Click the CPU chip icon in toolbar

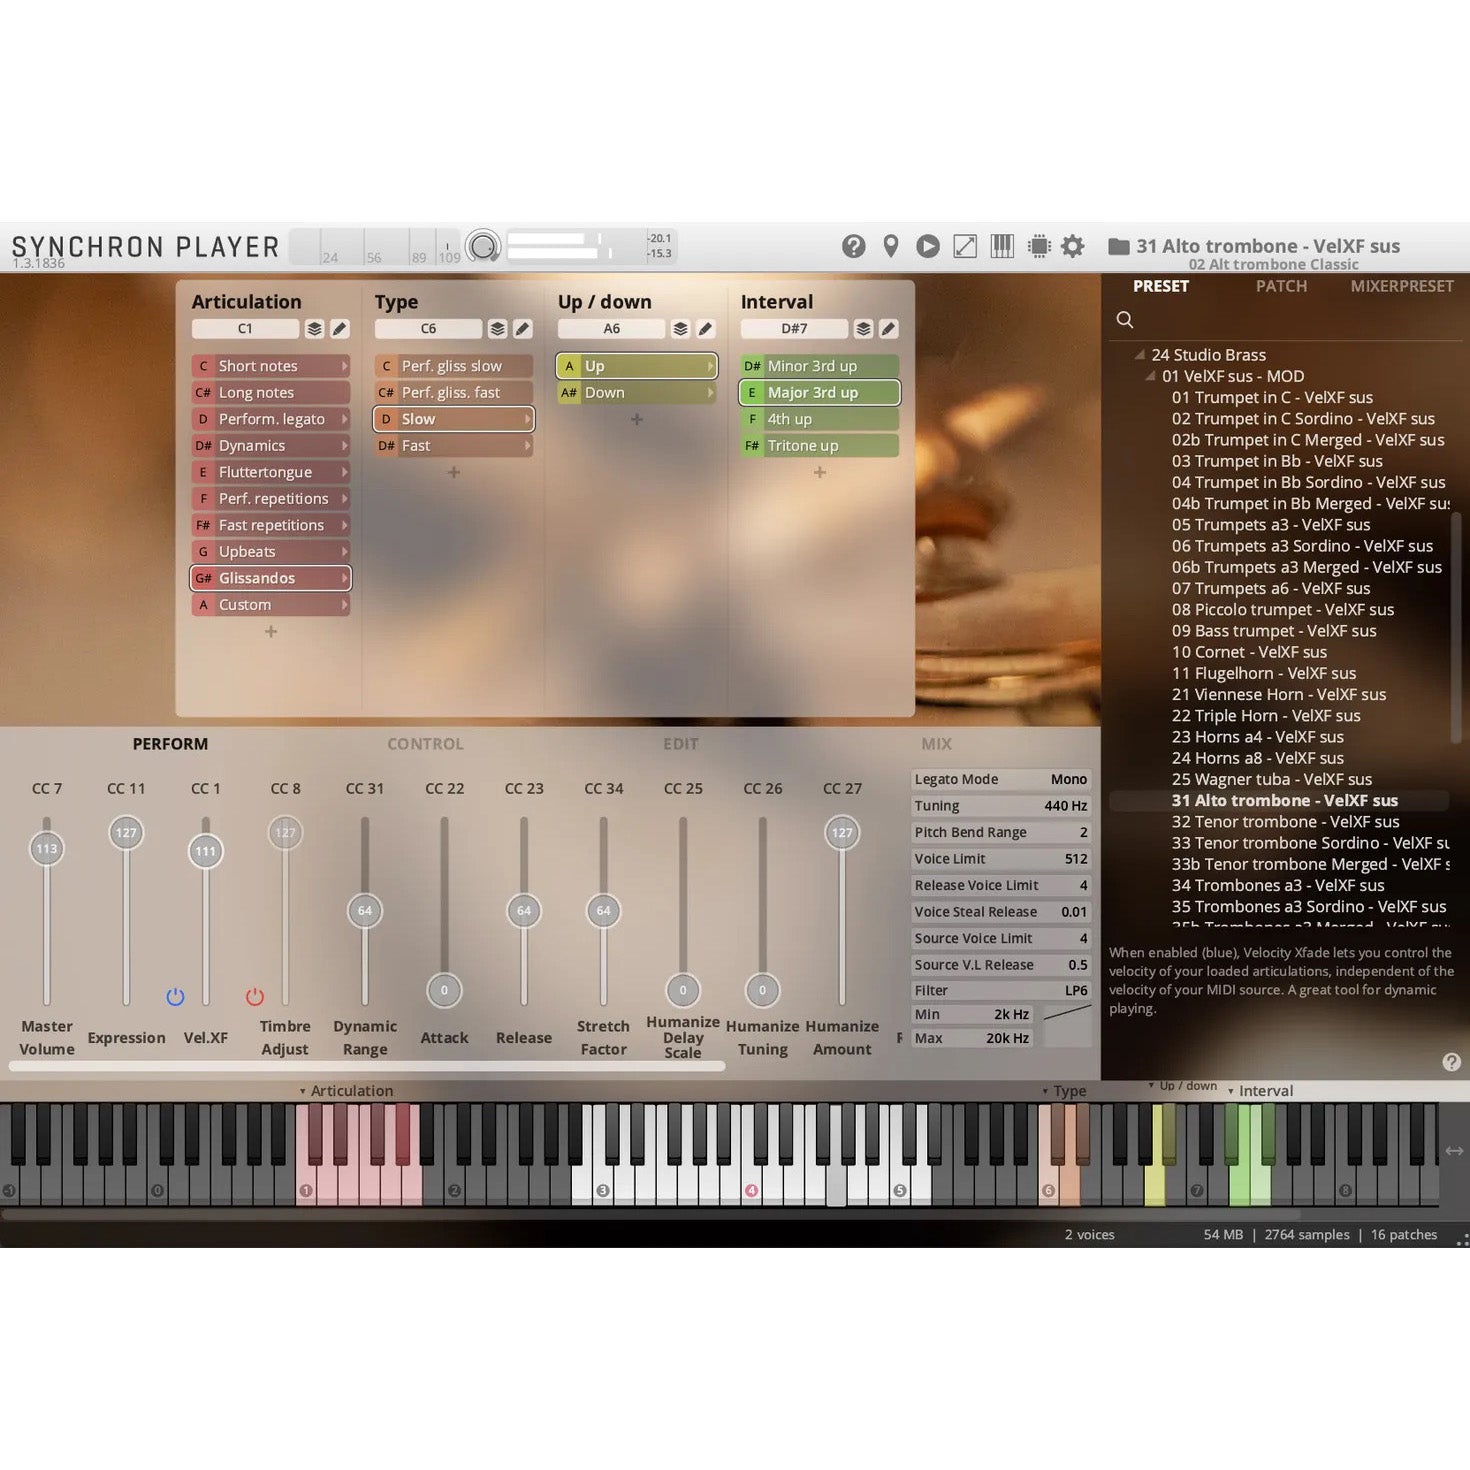(x=1039, y=246)
